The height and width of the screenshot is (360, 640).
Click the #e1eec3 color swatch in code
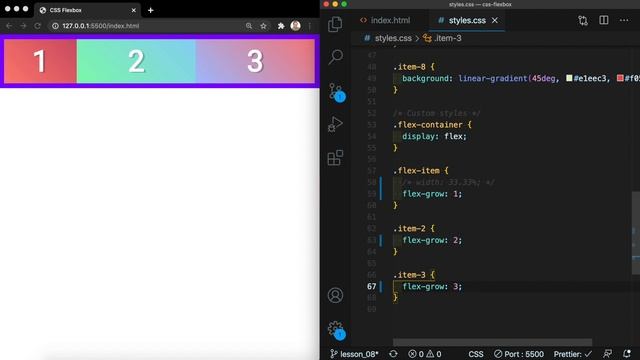tap(569, 78)
